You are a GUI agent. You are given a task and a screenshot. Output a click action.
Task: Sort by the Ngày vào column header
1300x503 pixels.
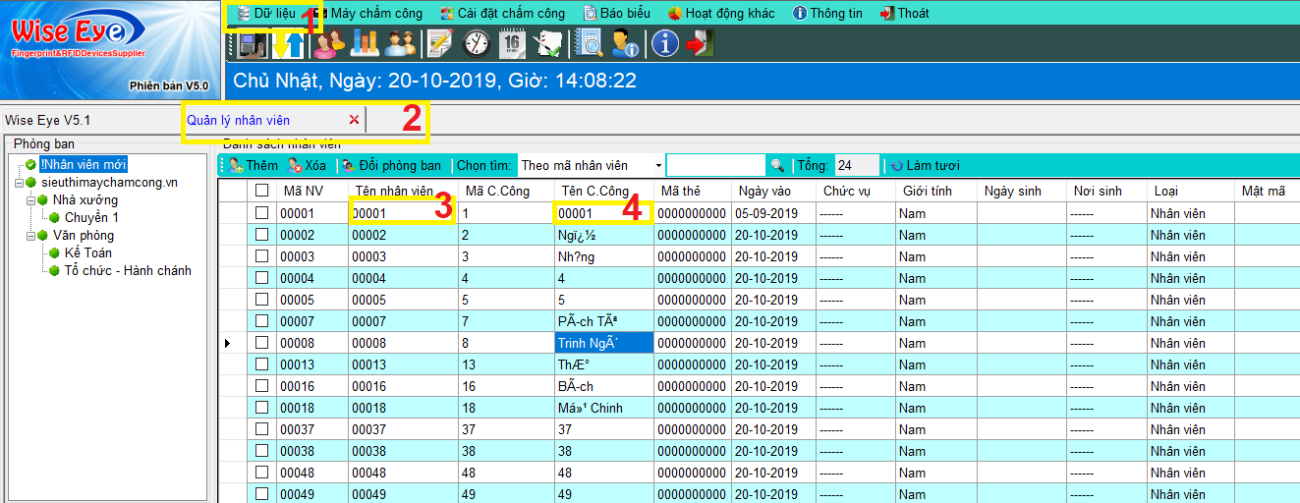tap(774, 191)
